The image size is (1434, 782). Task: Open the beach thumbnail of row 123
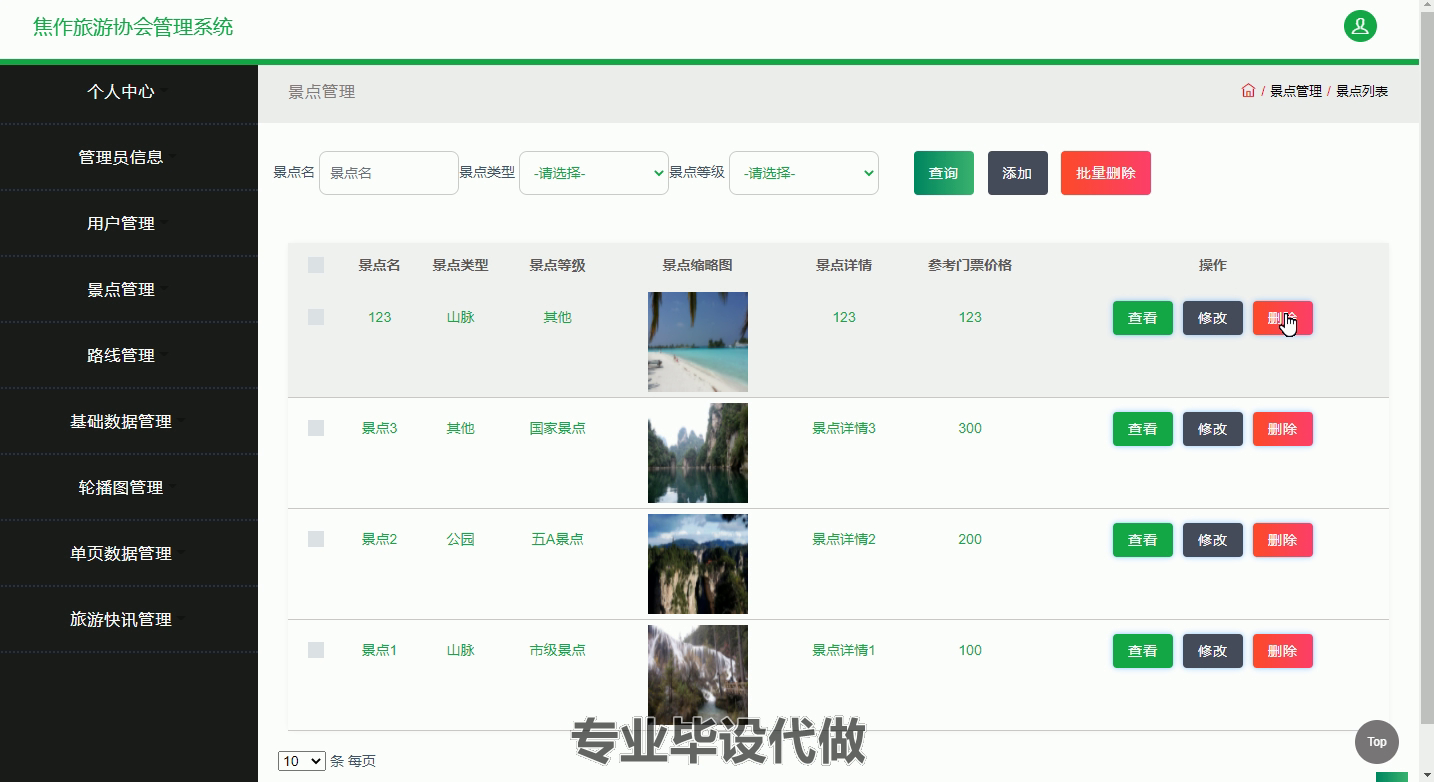(698, 342)
